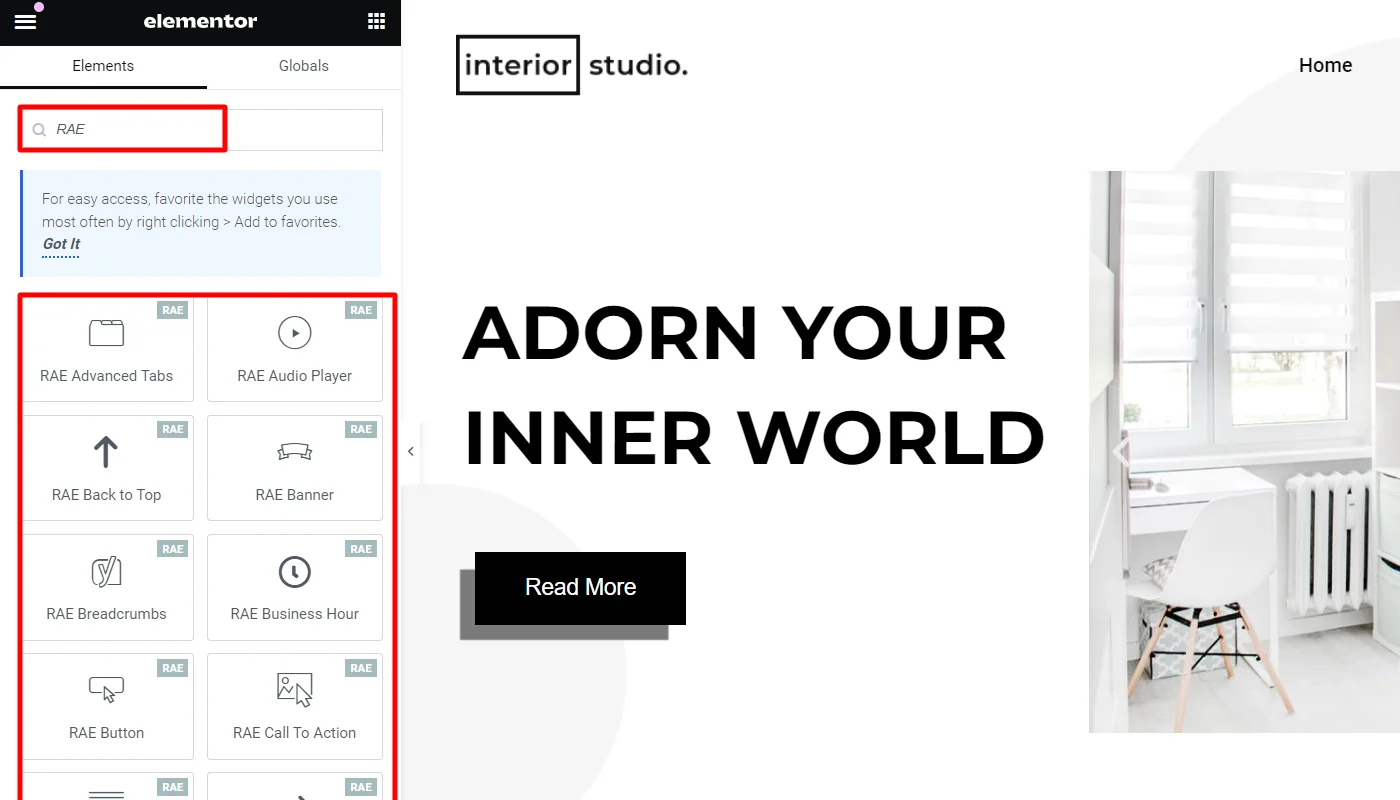Click the widgets panel grid icon
This screenshot has height=800, width=1400.
[x=376, y=21]
